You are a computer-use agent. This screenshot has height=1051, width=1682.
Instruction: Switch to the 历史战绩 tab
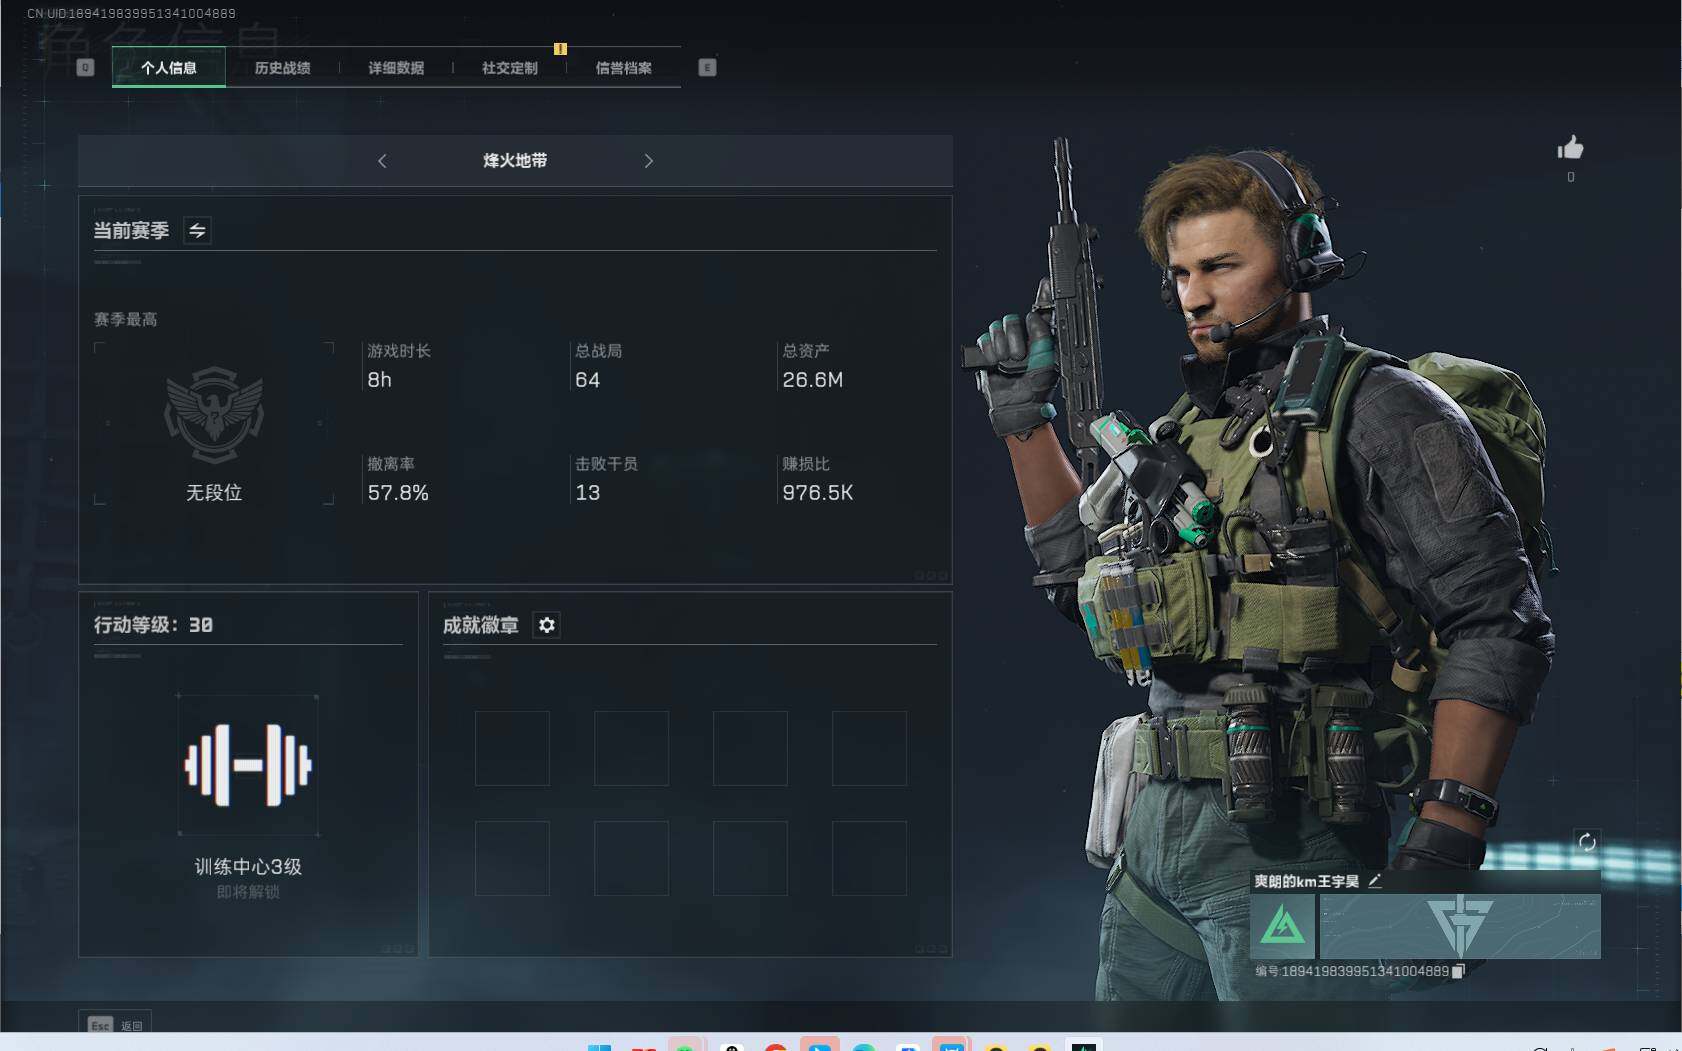(282, 68)
